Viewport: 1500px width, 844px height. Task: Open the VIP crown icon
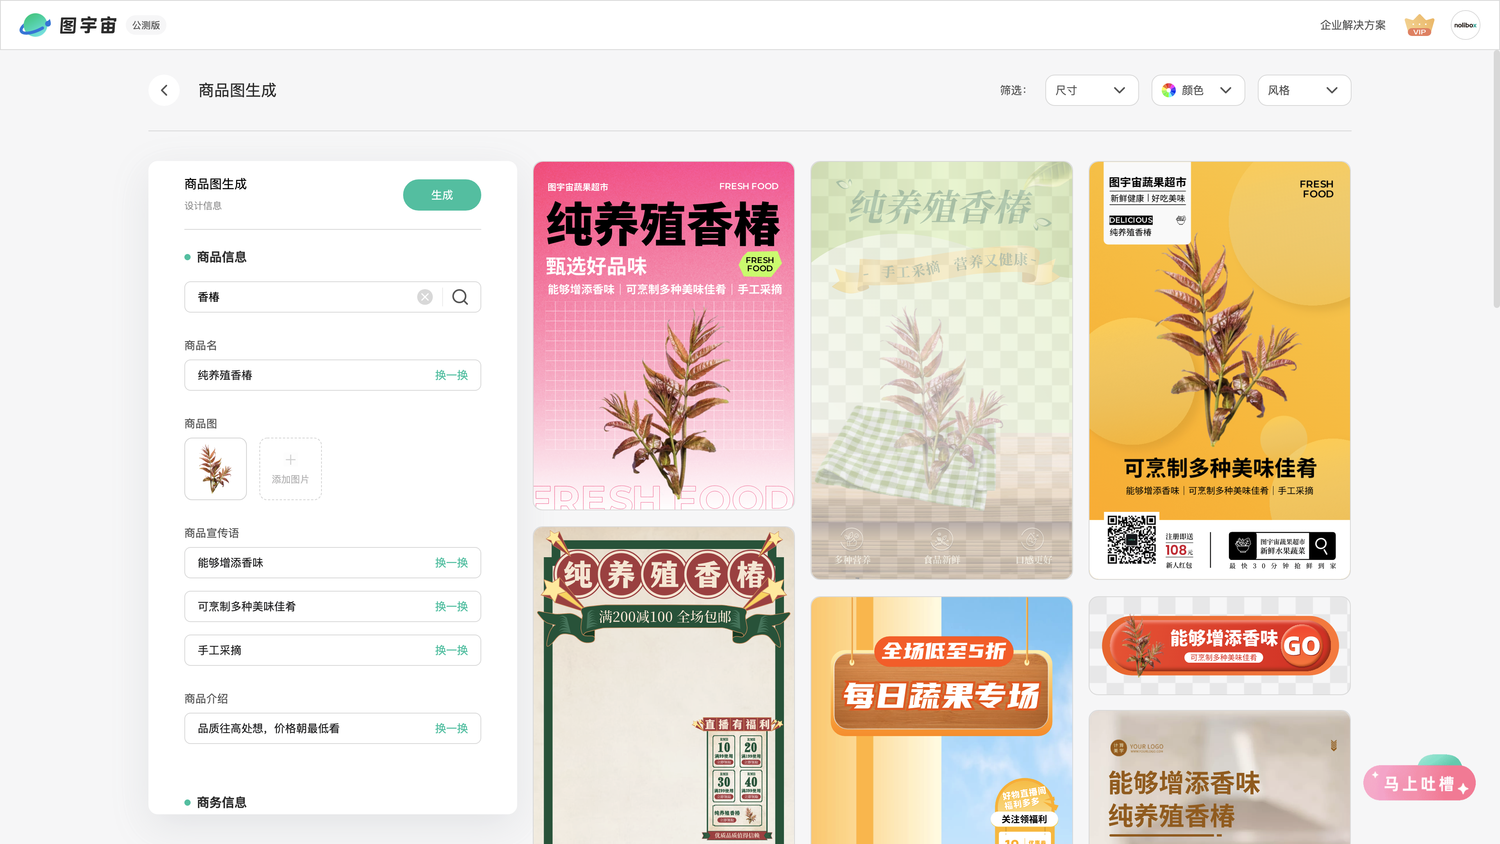coord(1419,25)
